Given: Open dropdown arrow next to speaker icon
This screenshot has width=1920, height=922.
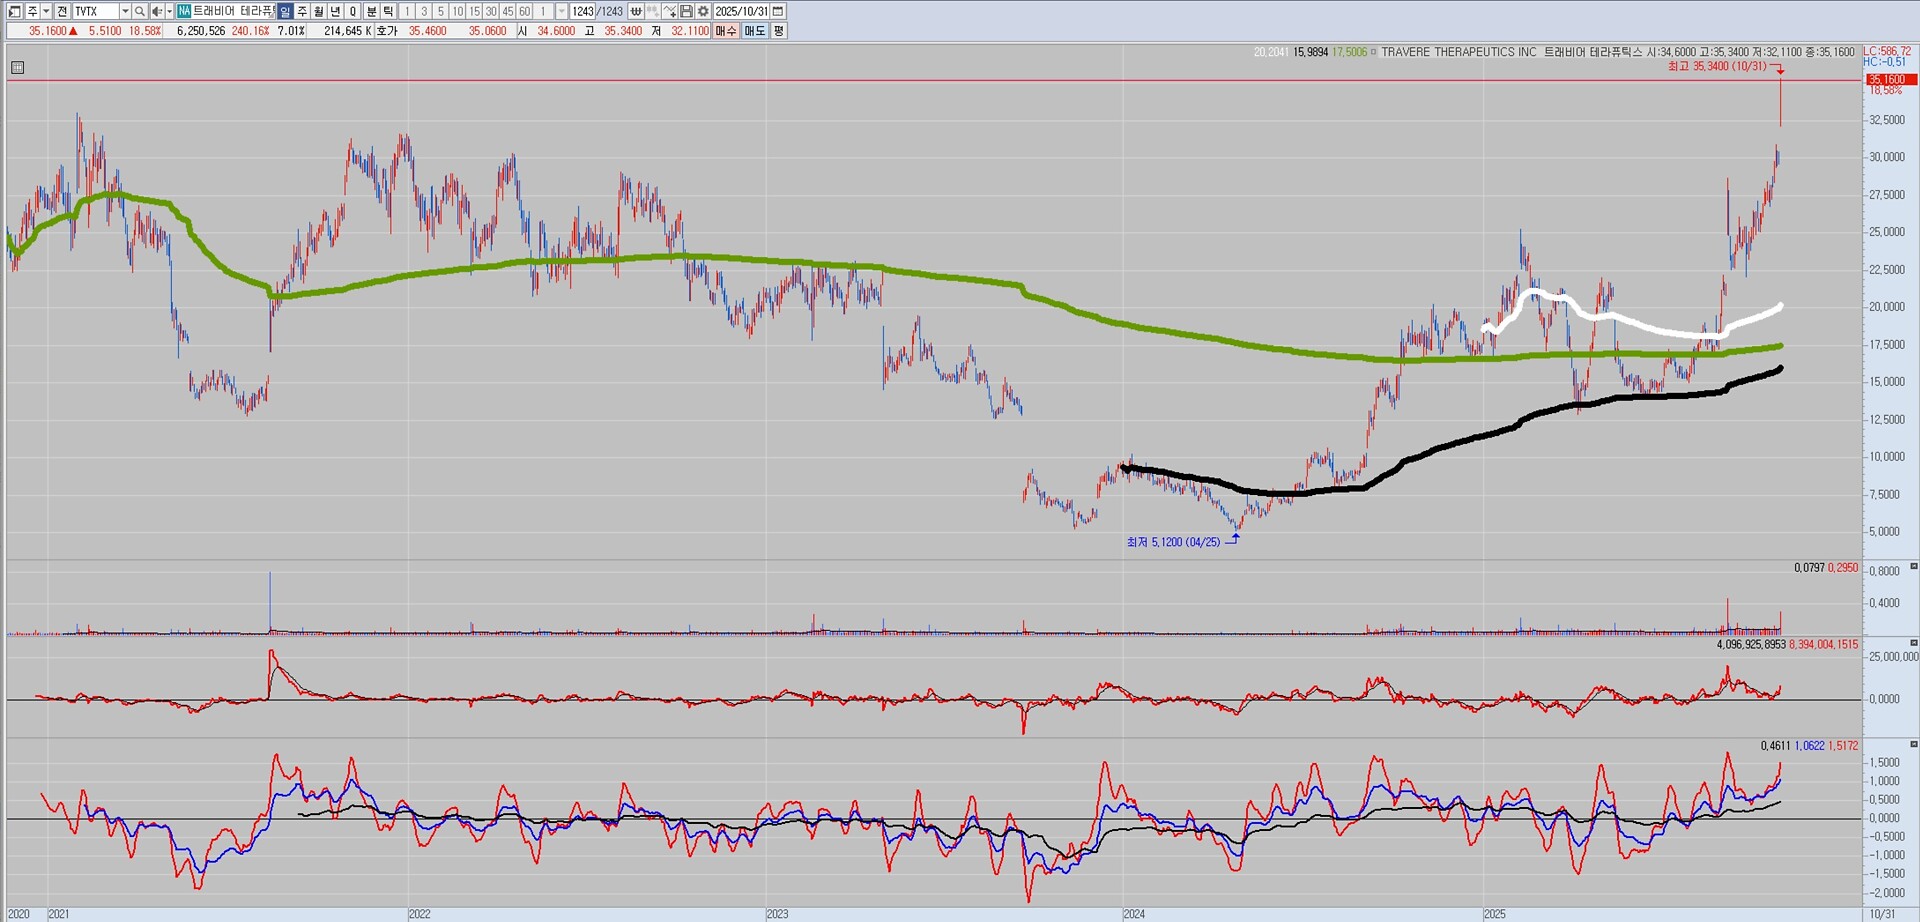Looking at the screenshot, I should (x=169, y=11).
